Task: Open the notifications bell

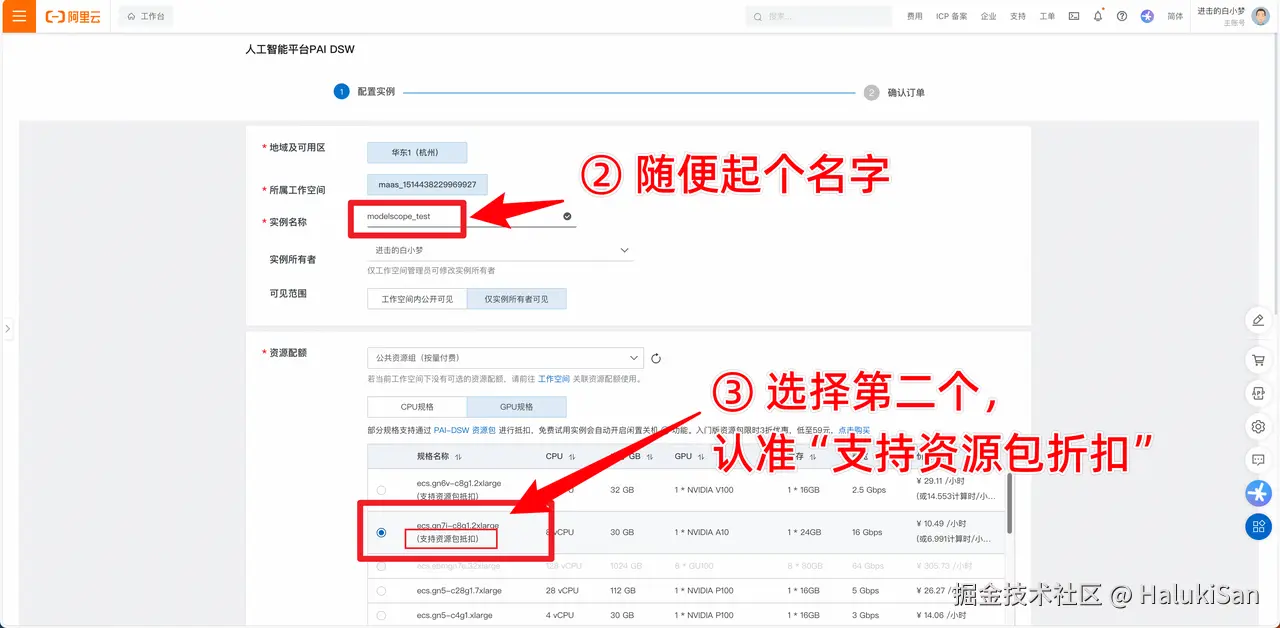Action: 1098,16
